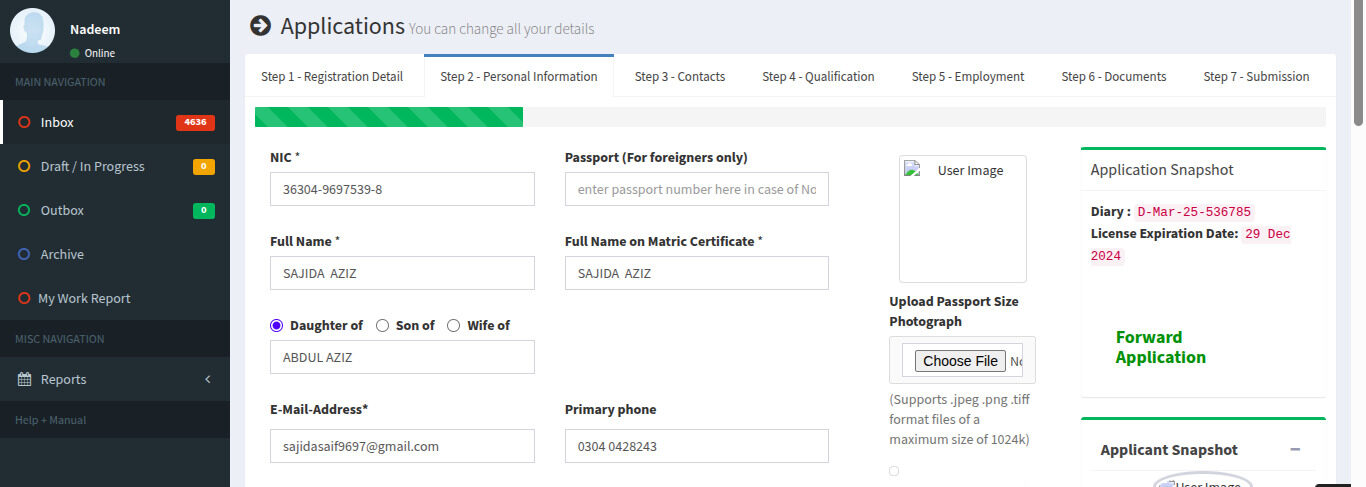Switch to Step 5 - Employment tab
1366x487 pixels.
(968, 76)
